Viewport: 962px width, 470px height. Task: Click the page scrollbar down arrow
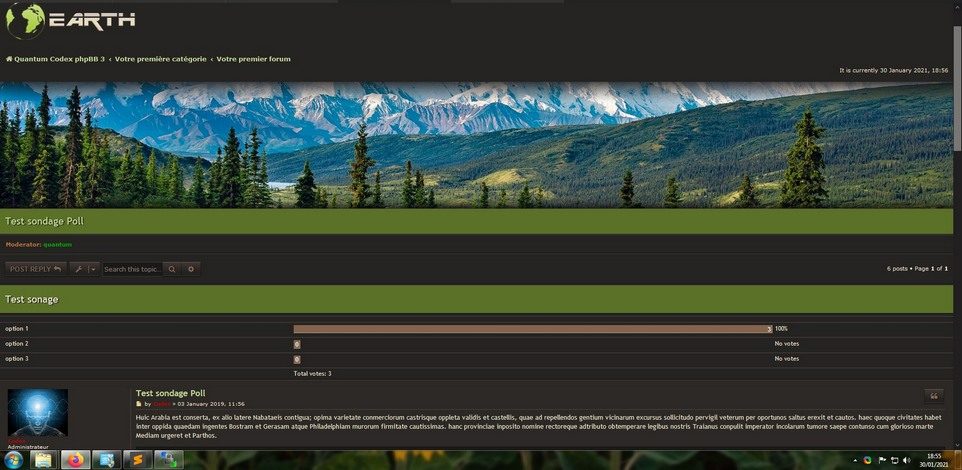coord(957,444)
